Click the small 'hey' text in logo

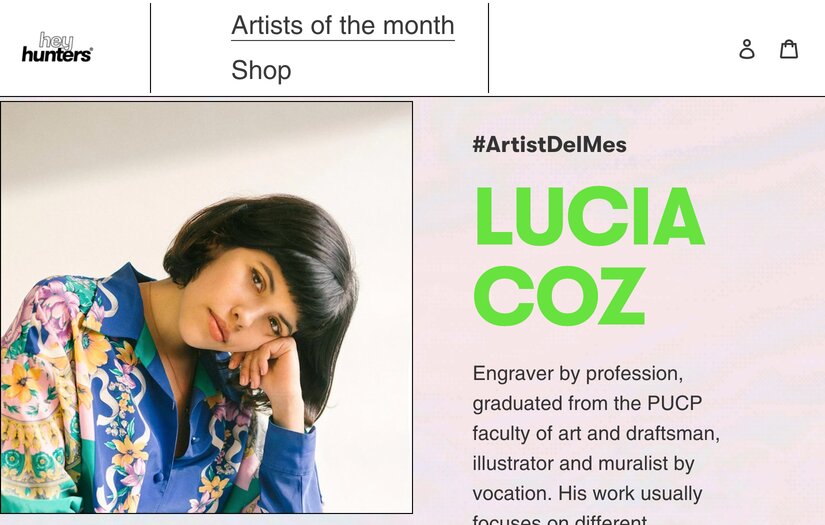coord(56,40)
